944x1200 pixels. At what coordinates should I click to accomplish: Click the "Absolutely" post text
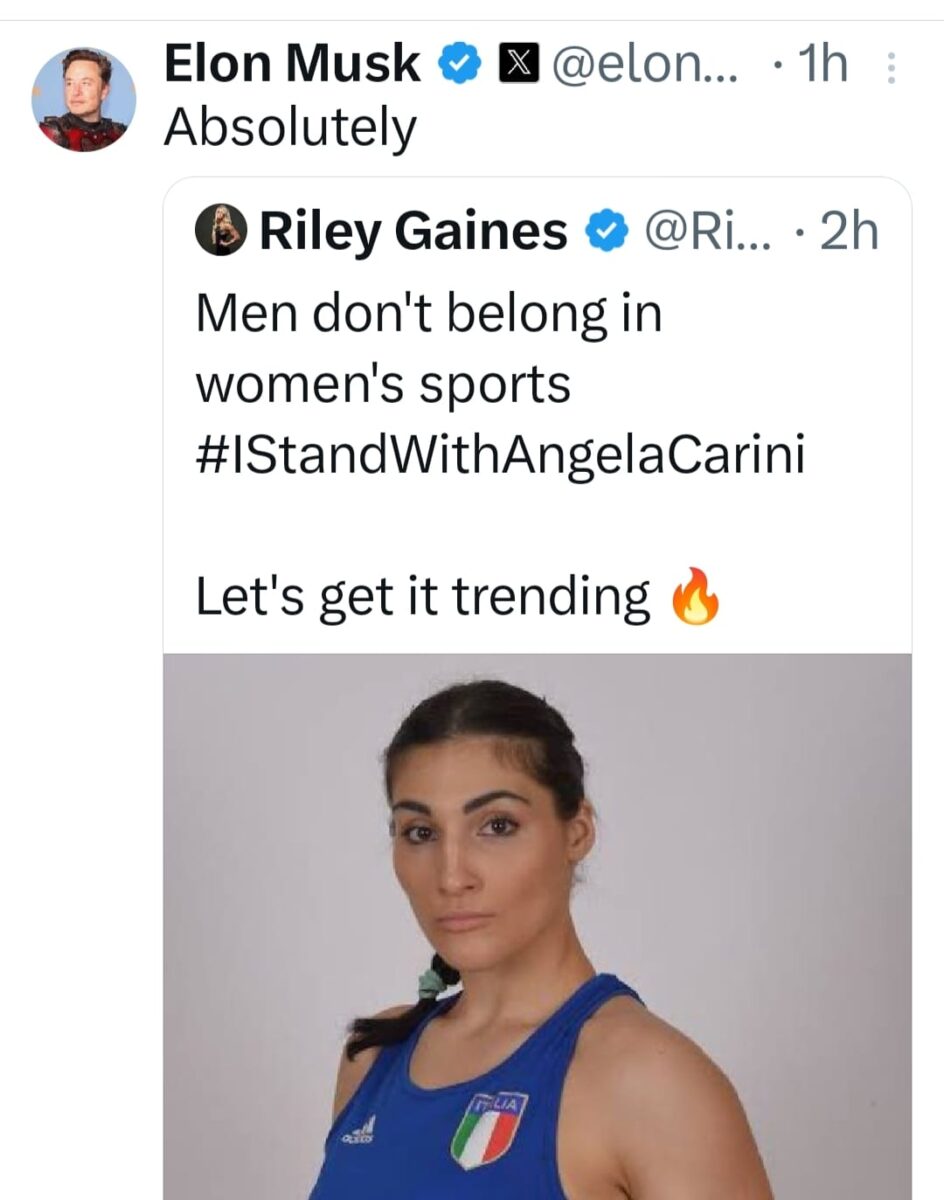tap(290, 127)
